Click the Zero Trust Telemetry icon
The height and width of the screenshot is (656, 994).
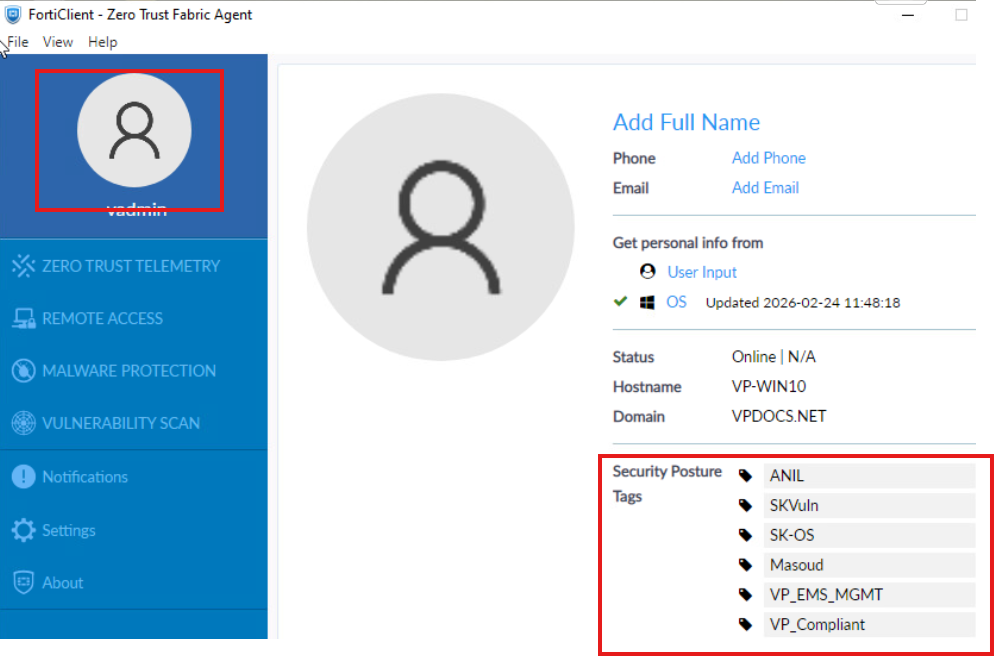[x=23, y=266]
